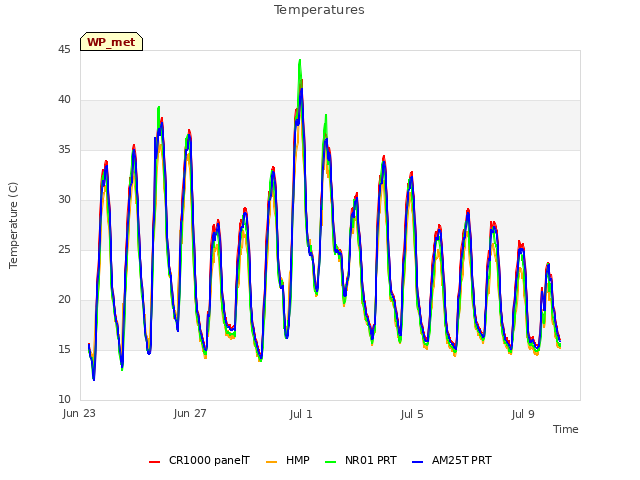Screen dimensions: 640x480
Task: Click the 30 y-axis tick label
Action: [x=64, y=200]
